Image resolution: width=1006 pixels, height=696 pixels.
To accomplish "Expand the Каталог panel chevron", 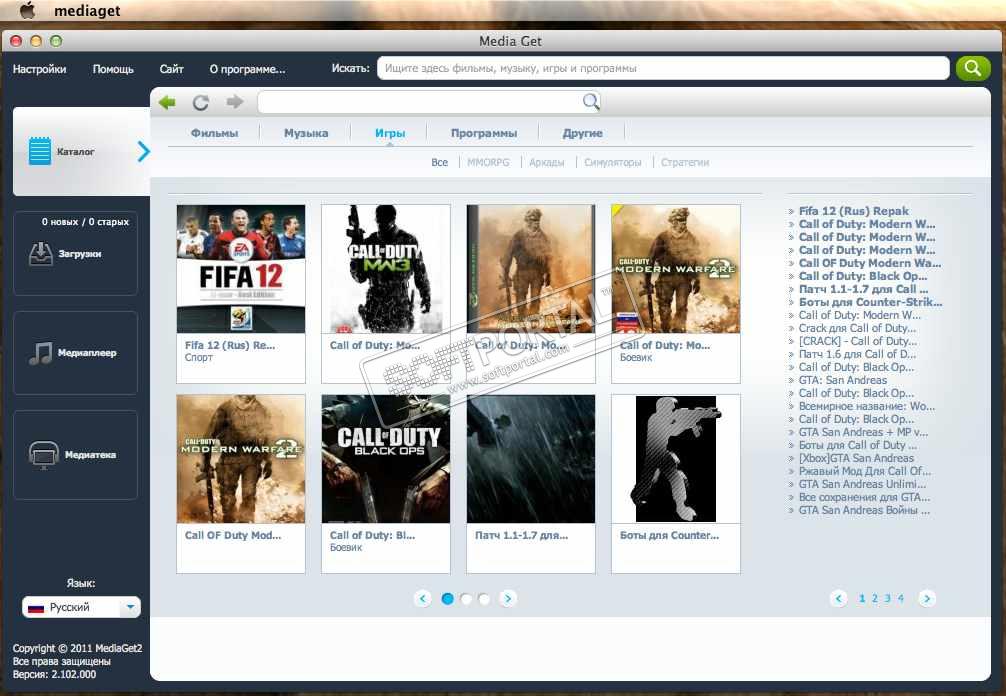I will pyautogui.click(x=144, y=151).
